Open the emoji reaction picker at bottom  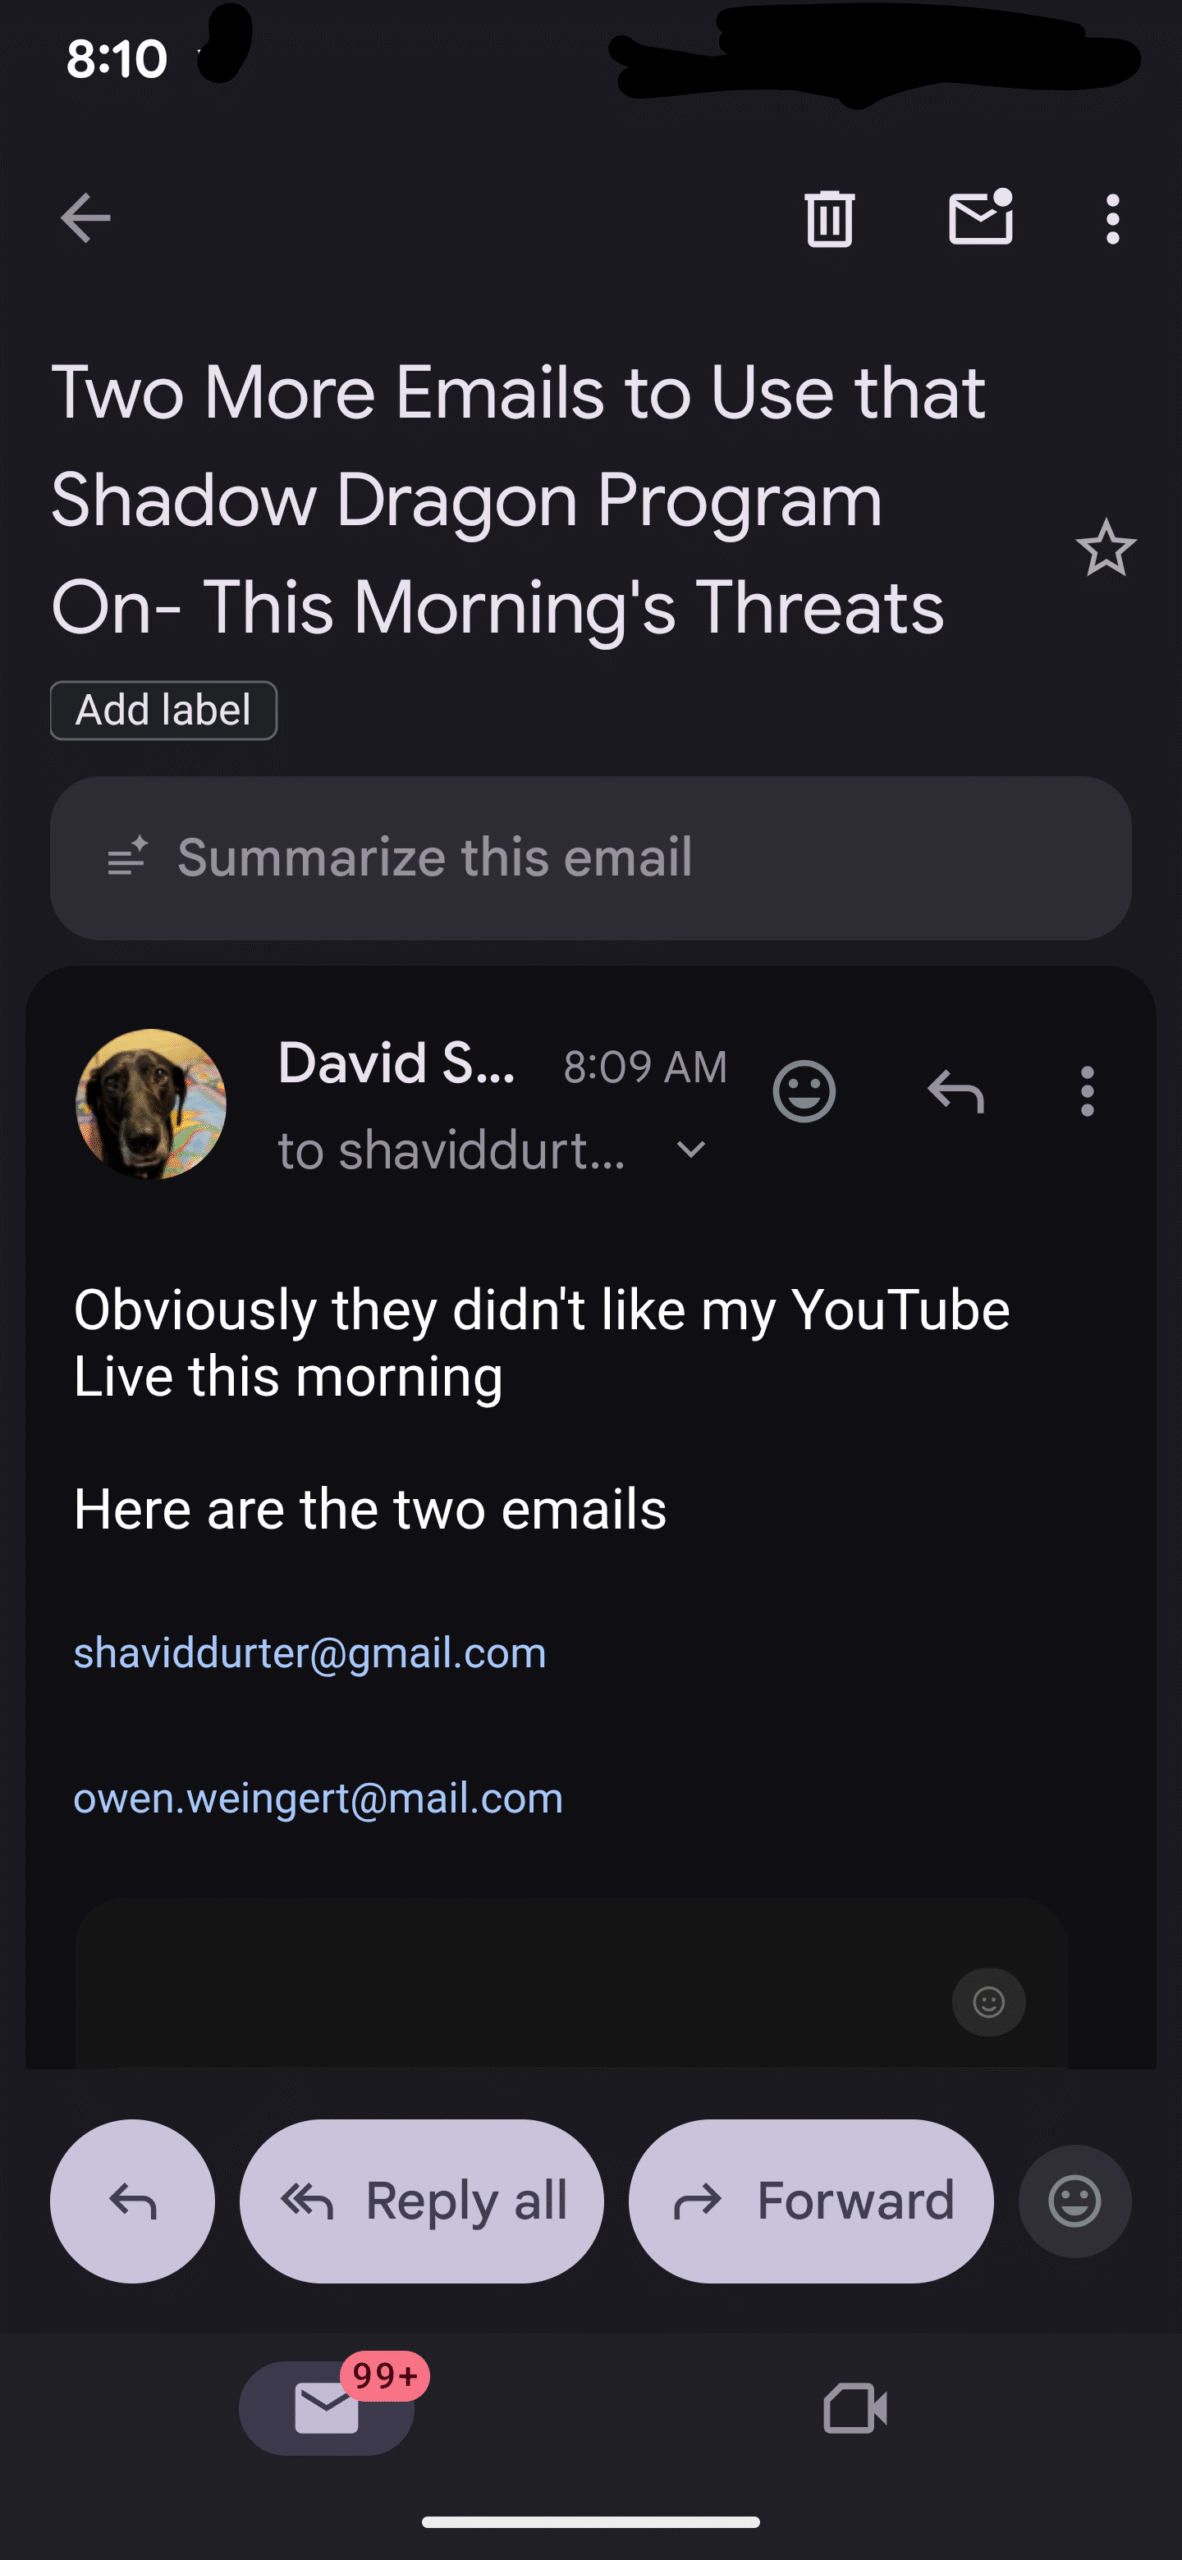1075,2201
